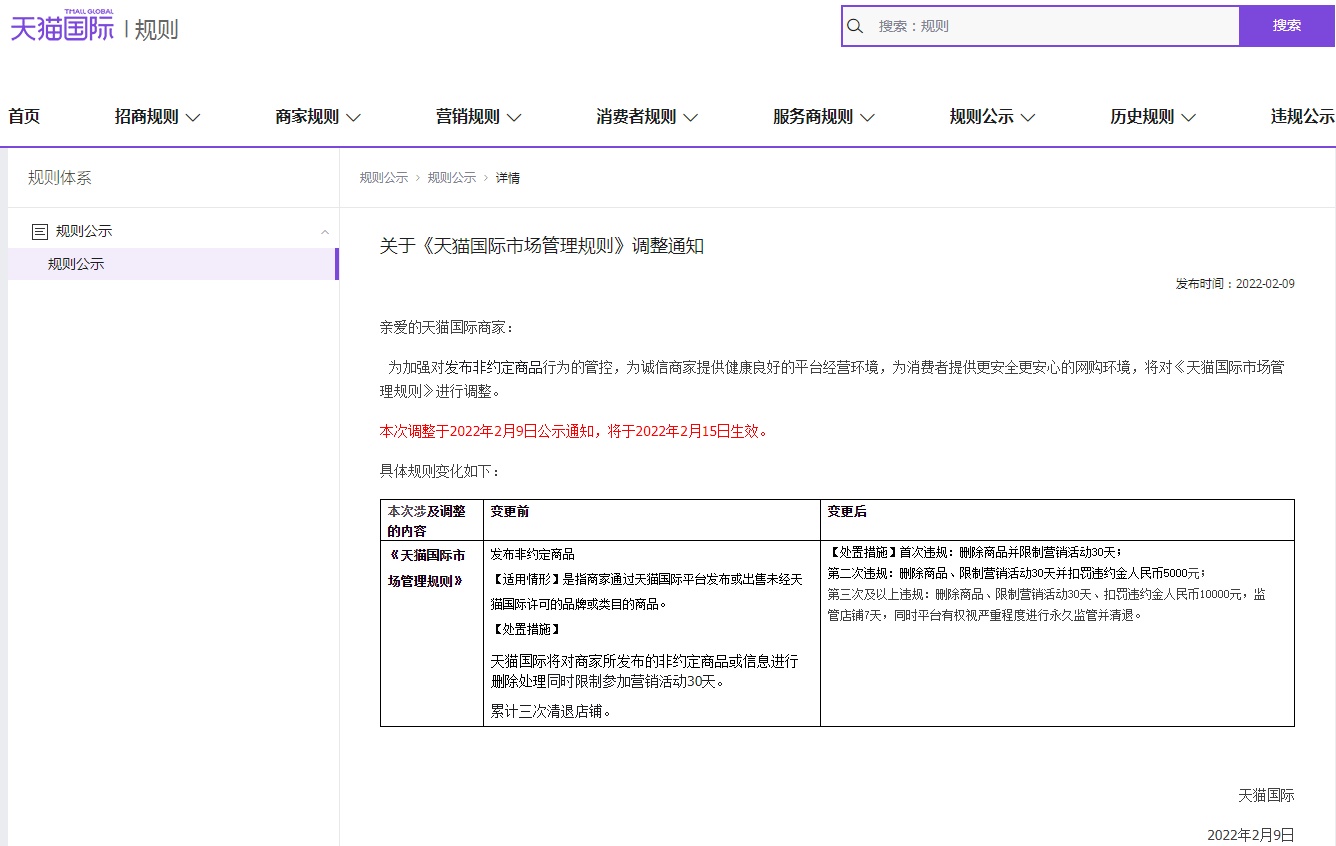Click the 天猫国际 signature text
The width and height of the screenshot is (1336, 846).
1266,796
